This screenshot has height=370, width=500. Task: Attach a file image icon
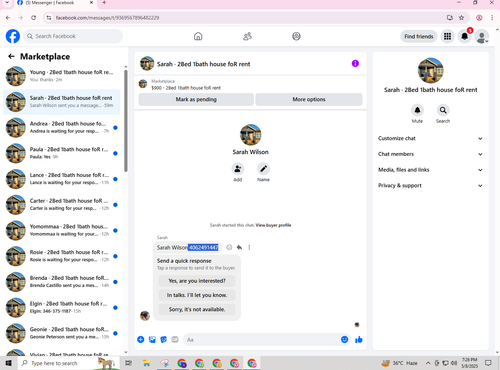click(152, 339)
